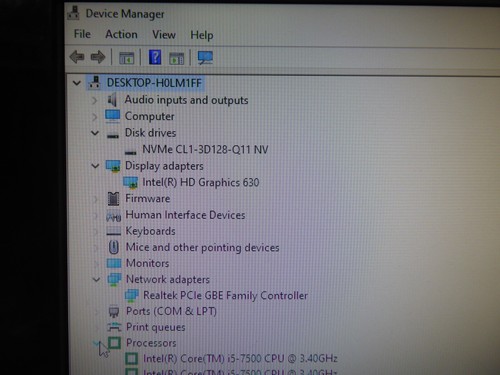This screenshot has height=375, width=500.
Task: Click the Human Interface Devices icon
Action: tap(114, 216)
